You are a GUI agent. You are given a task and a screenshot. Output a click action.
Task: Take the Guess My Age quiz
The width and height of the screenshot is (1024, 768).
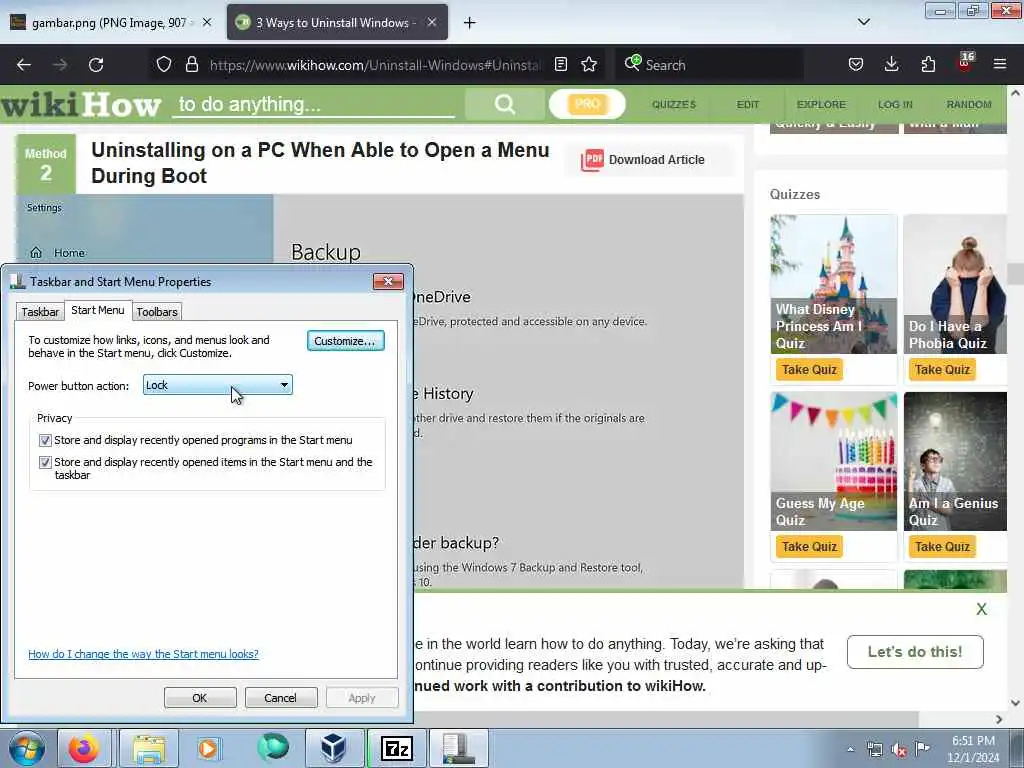click(809, 547)
